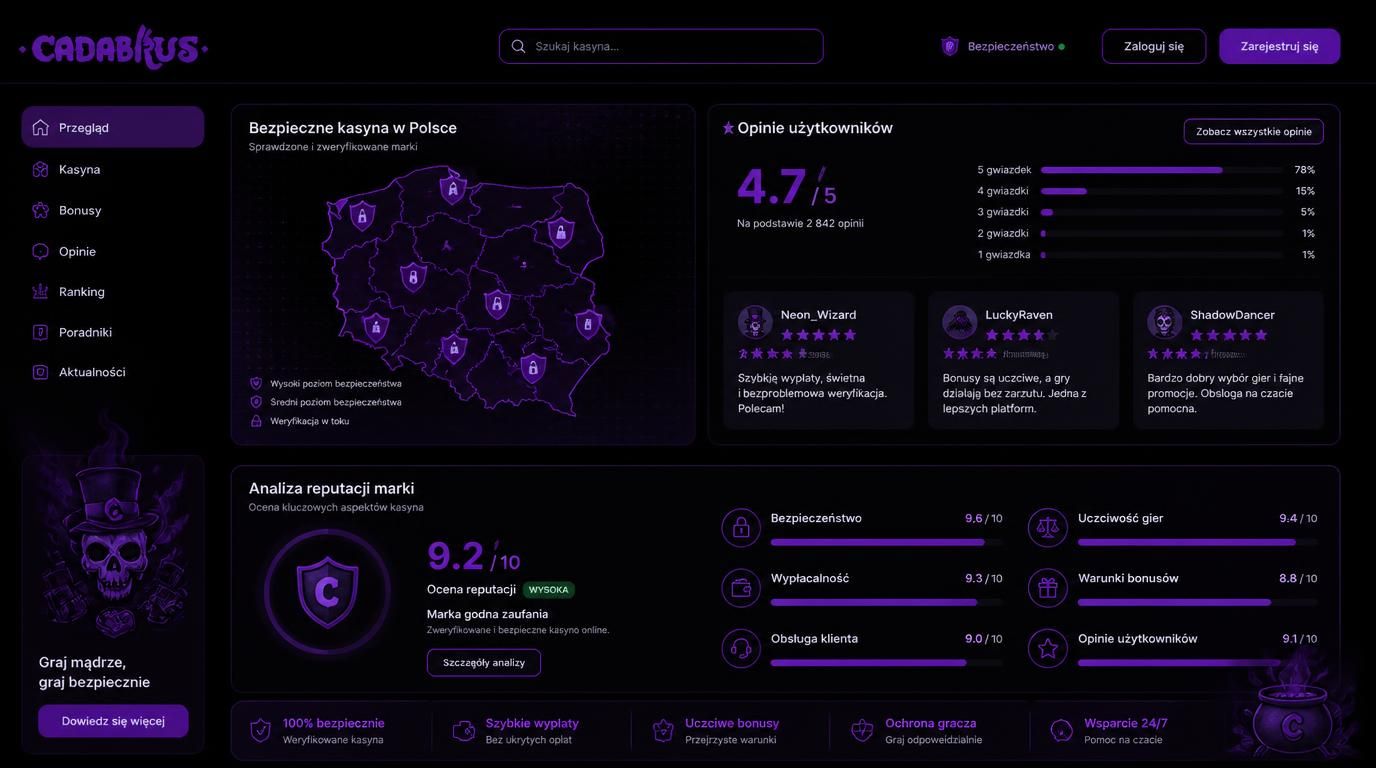Click the Zaloguj się button
Screen dimensions: 1376x768
[1154, 46]
